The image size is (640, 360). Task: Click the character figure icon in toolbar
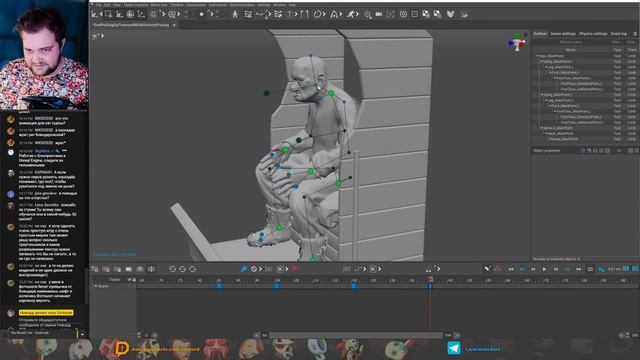pyautogui.click(x=235, y=14)
